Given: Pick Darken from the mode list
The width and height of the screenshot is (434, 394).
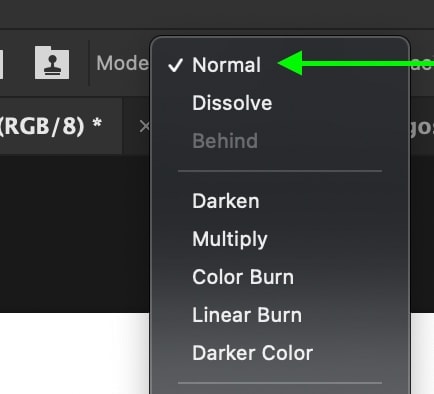Looking at the screenshot, I should coord(226,201).
